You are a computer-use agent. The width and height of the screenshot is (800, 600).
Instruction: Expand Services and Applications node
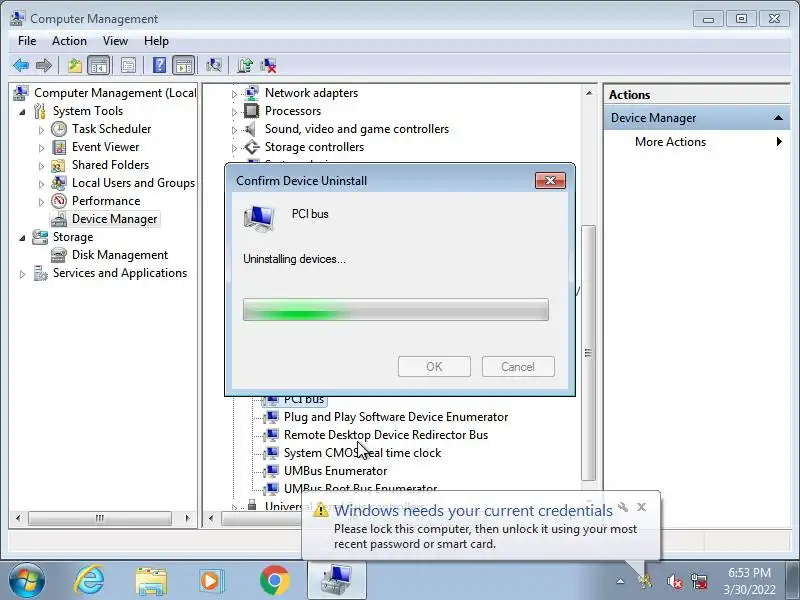coord(22,274)
